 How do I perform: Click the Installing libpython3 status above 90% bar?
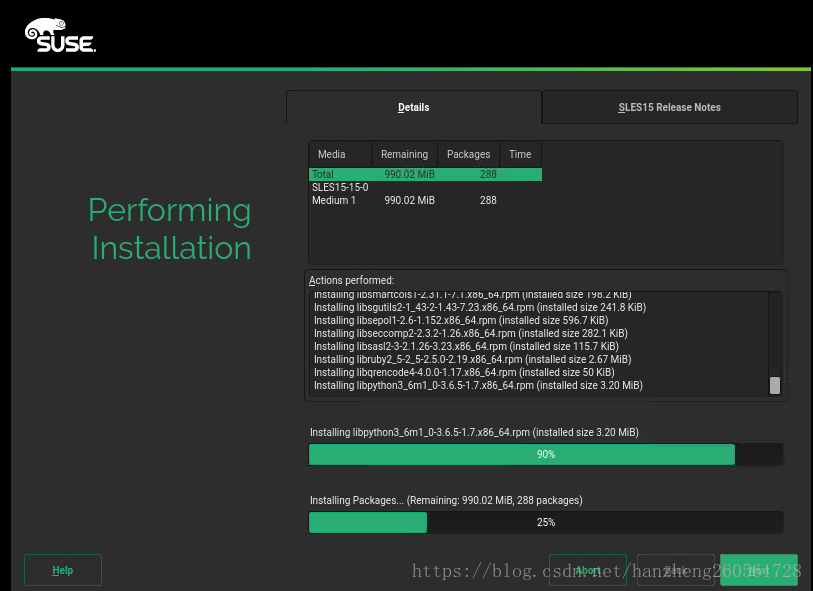click(474, 432)
